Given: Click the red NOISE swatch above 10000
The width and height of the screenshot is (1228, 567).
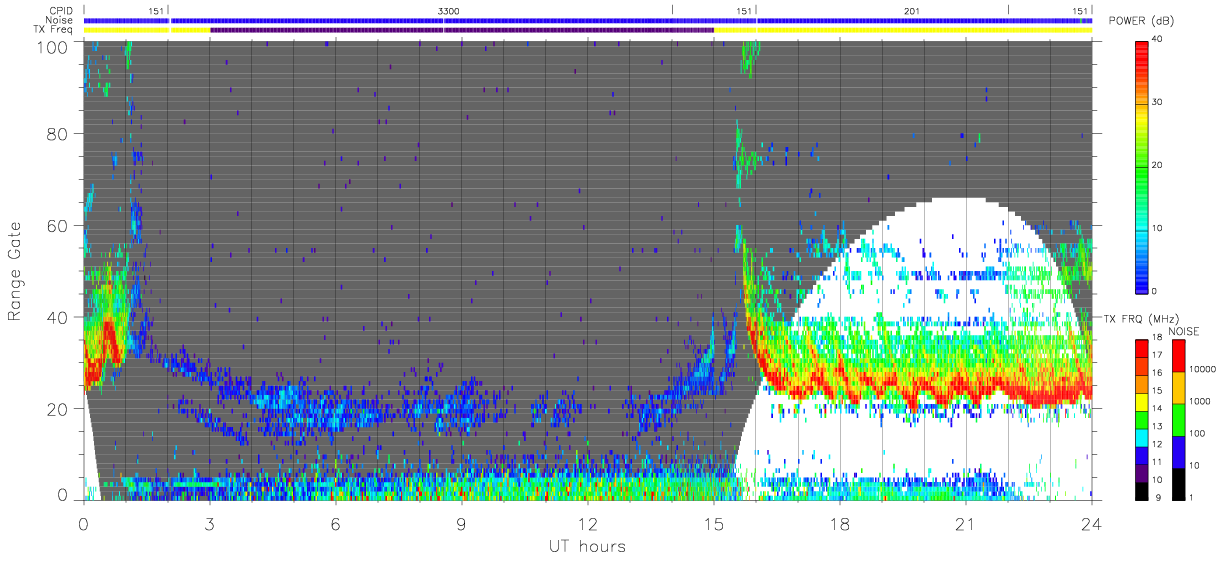Looking at the screenshot, I should tap(1179, 355).
